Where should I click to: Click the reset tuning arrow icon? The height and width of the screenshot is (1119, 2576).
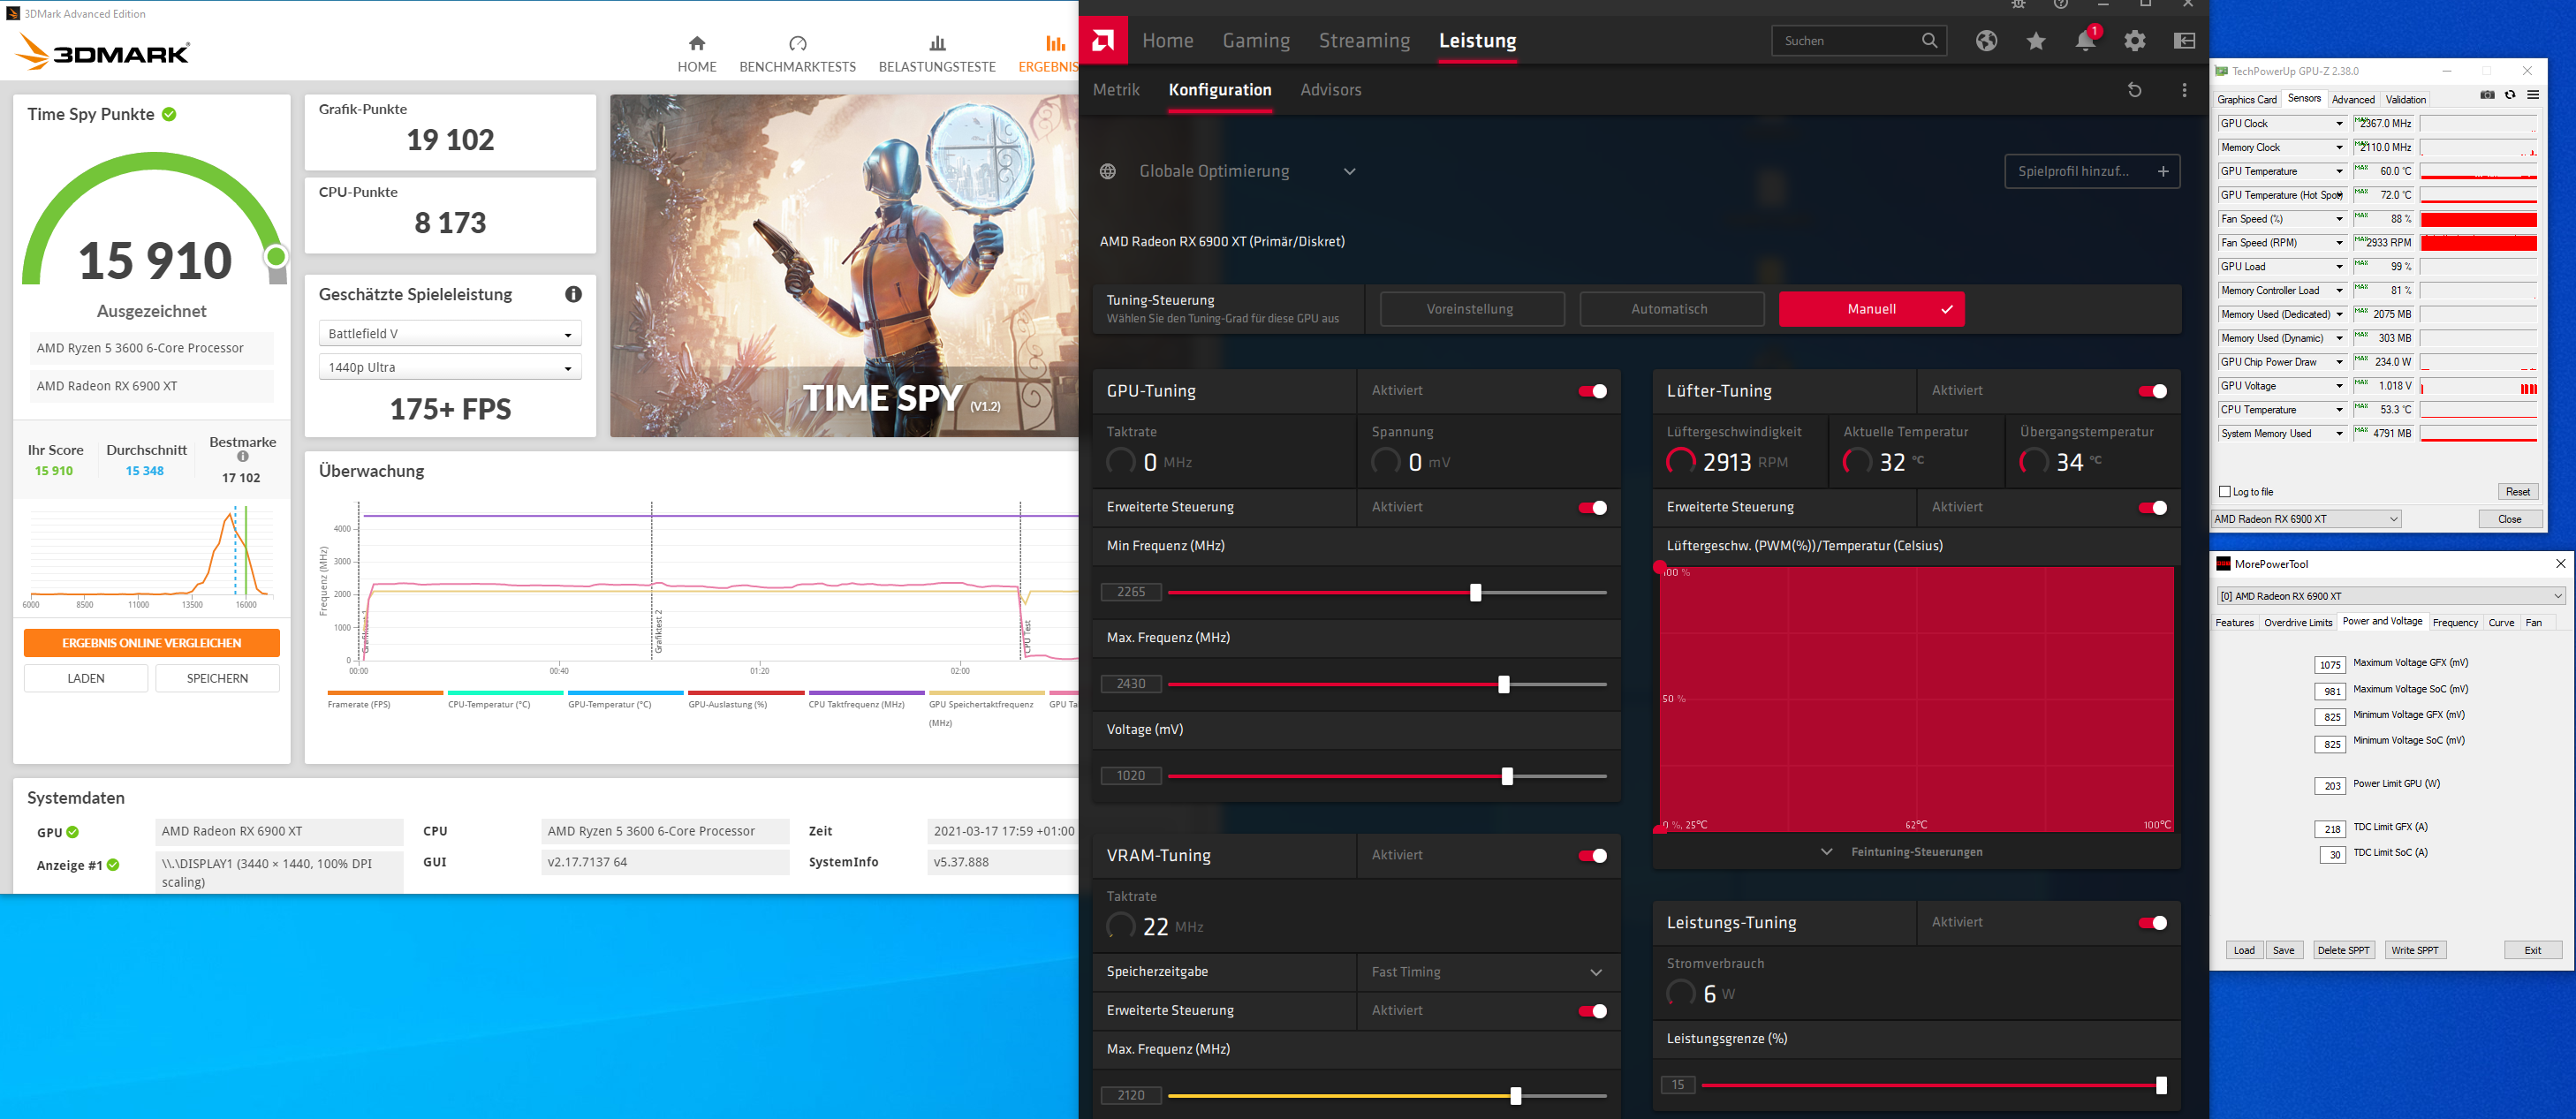tap(2134, 90)
